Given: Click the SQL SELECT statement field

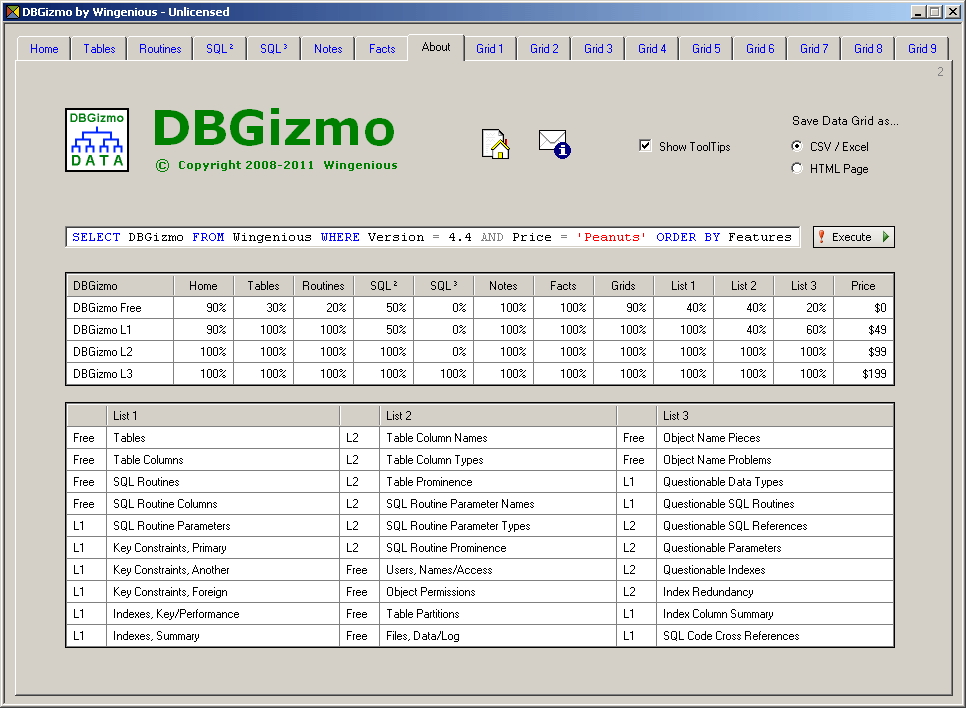Looking at the screenshot, I should click(432, 237).
